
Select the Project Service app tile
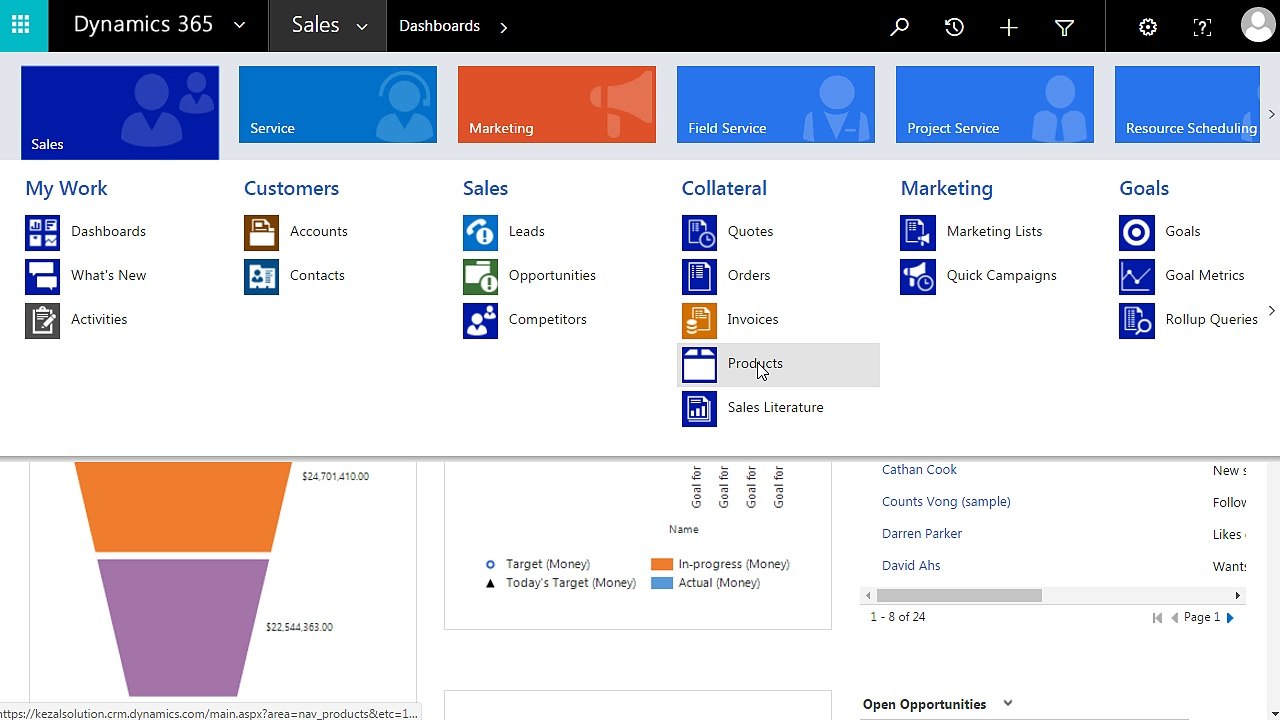[x=995, y=104]
